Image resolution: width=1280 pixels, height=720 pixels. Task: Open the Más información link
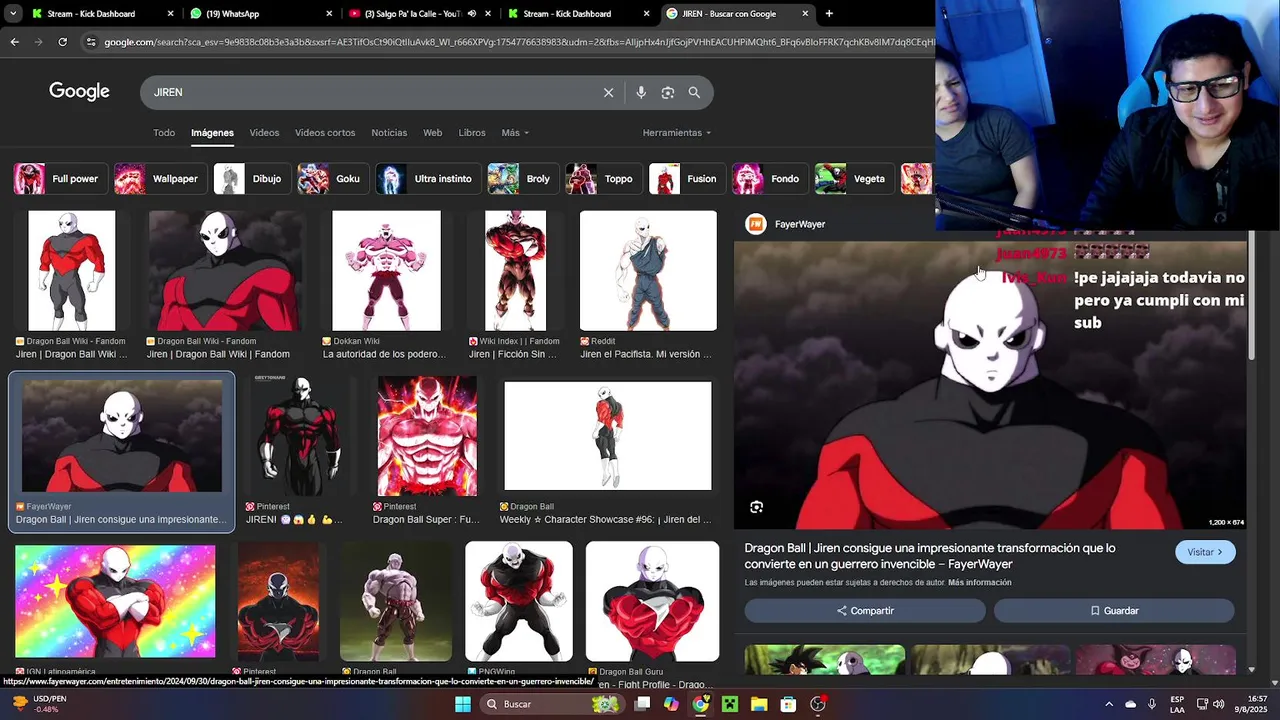(979, 583)
